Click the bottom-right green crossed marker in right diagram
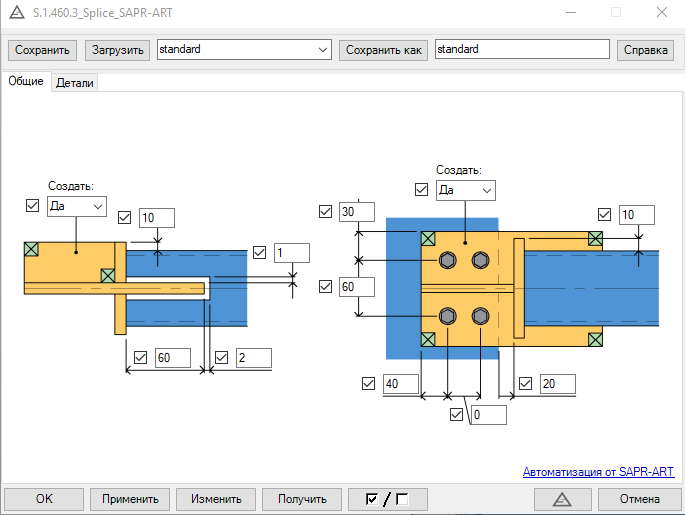Viewport: 685px width, 515px height. click(595, 340)
